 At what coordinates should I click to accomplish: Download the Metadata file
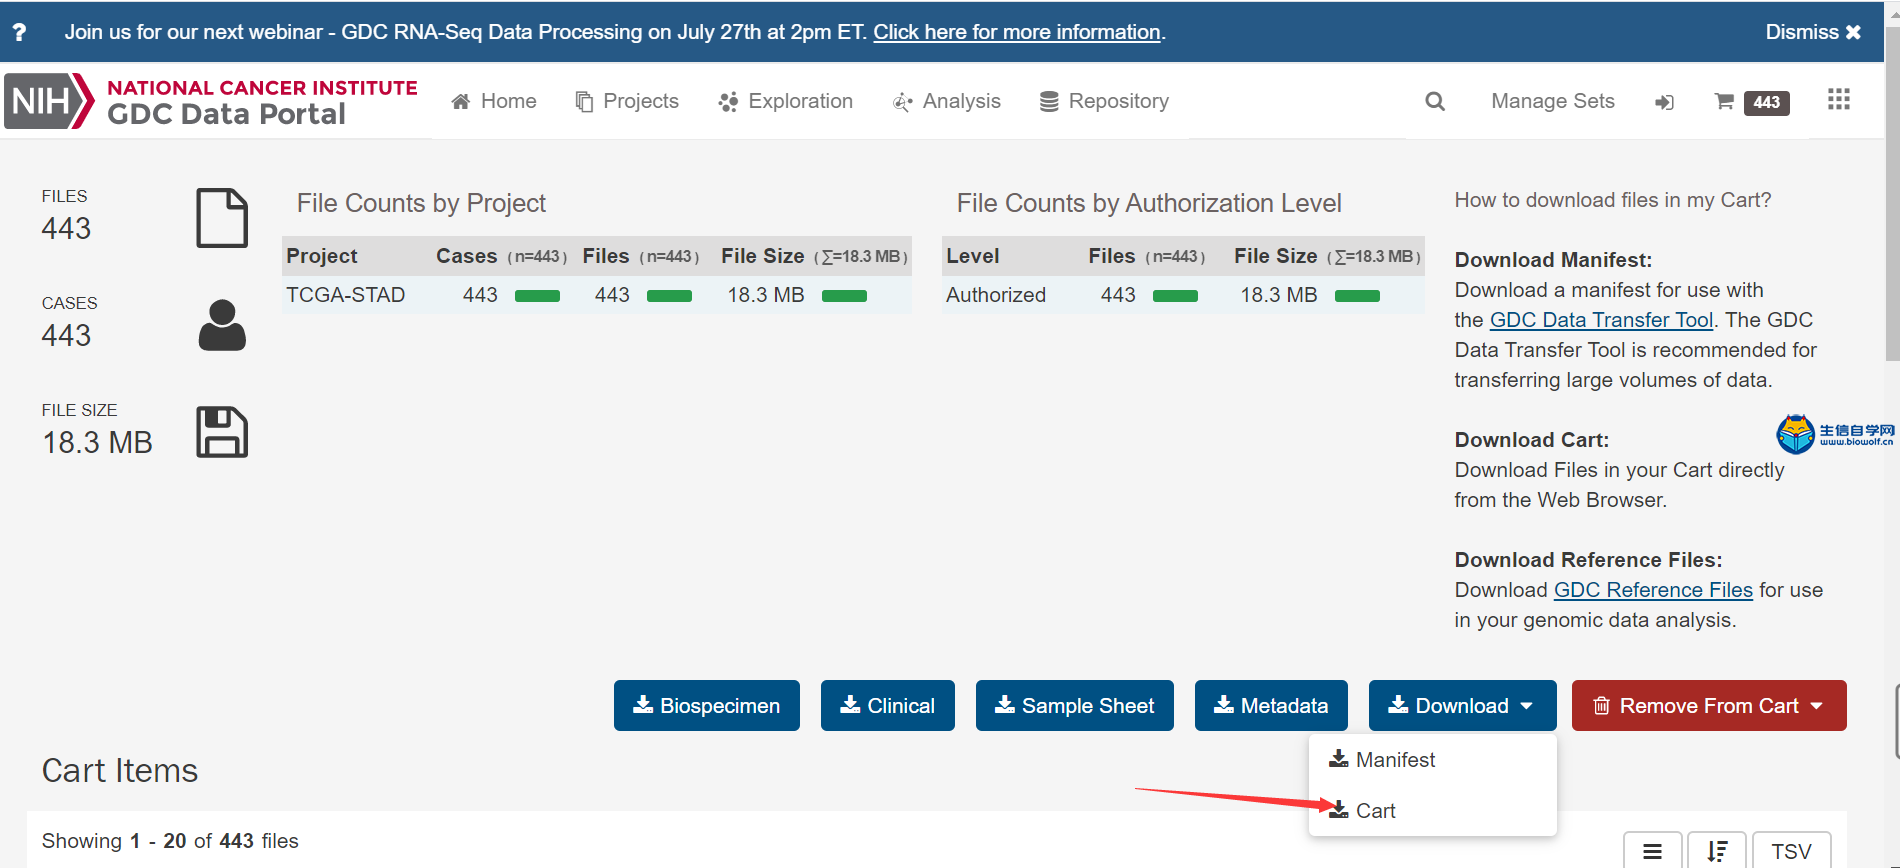tap(1271, 706)
